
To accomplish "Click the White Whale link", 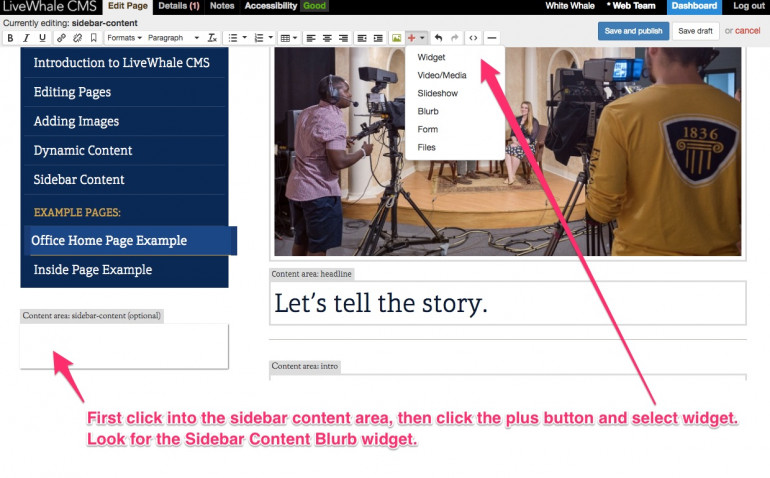I will pyautogui.click(x=570, y=6).
